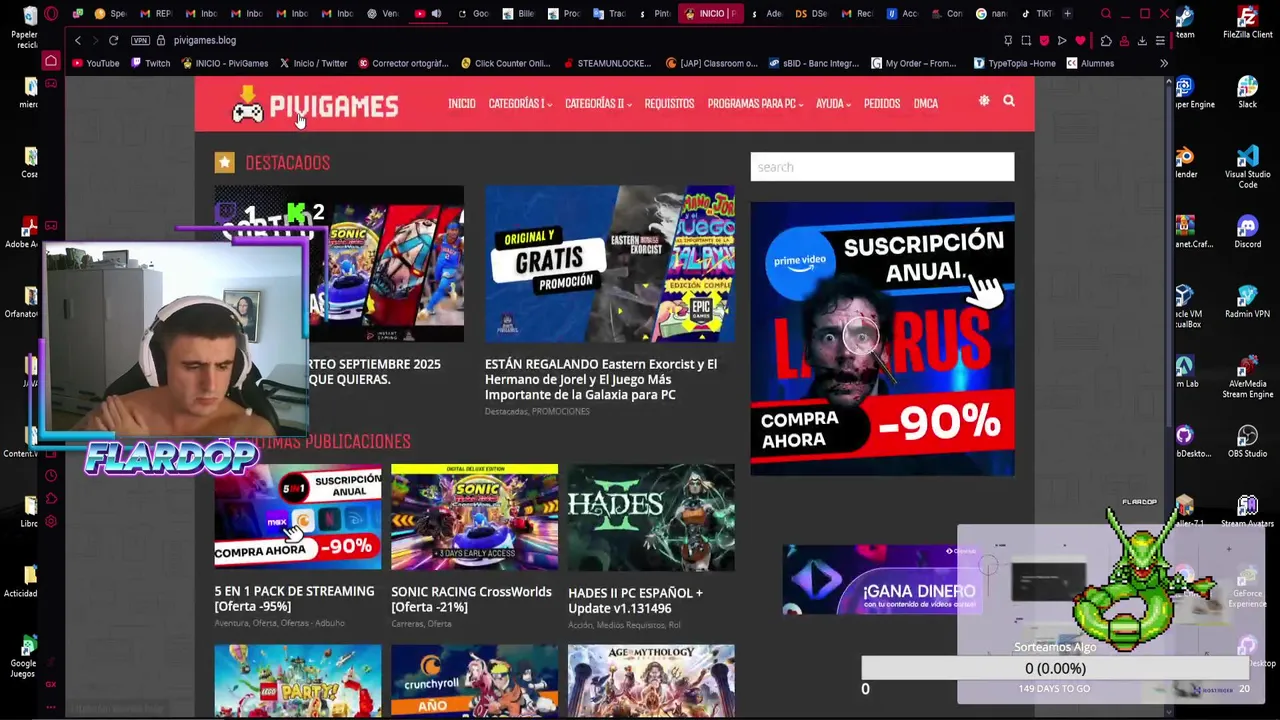Viewport: 1280px width, 720px height.
Task: Open Inicio / Twitter bookmark
Action: pyautogui.click(x=313, y=63)
